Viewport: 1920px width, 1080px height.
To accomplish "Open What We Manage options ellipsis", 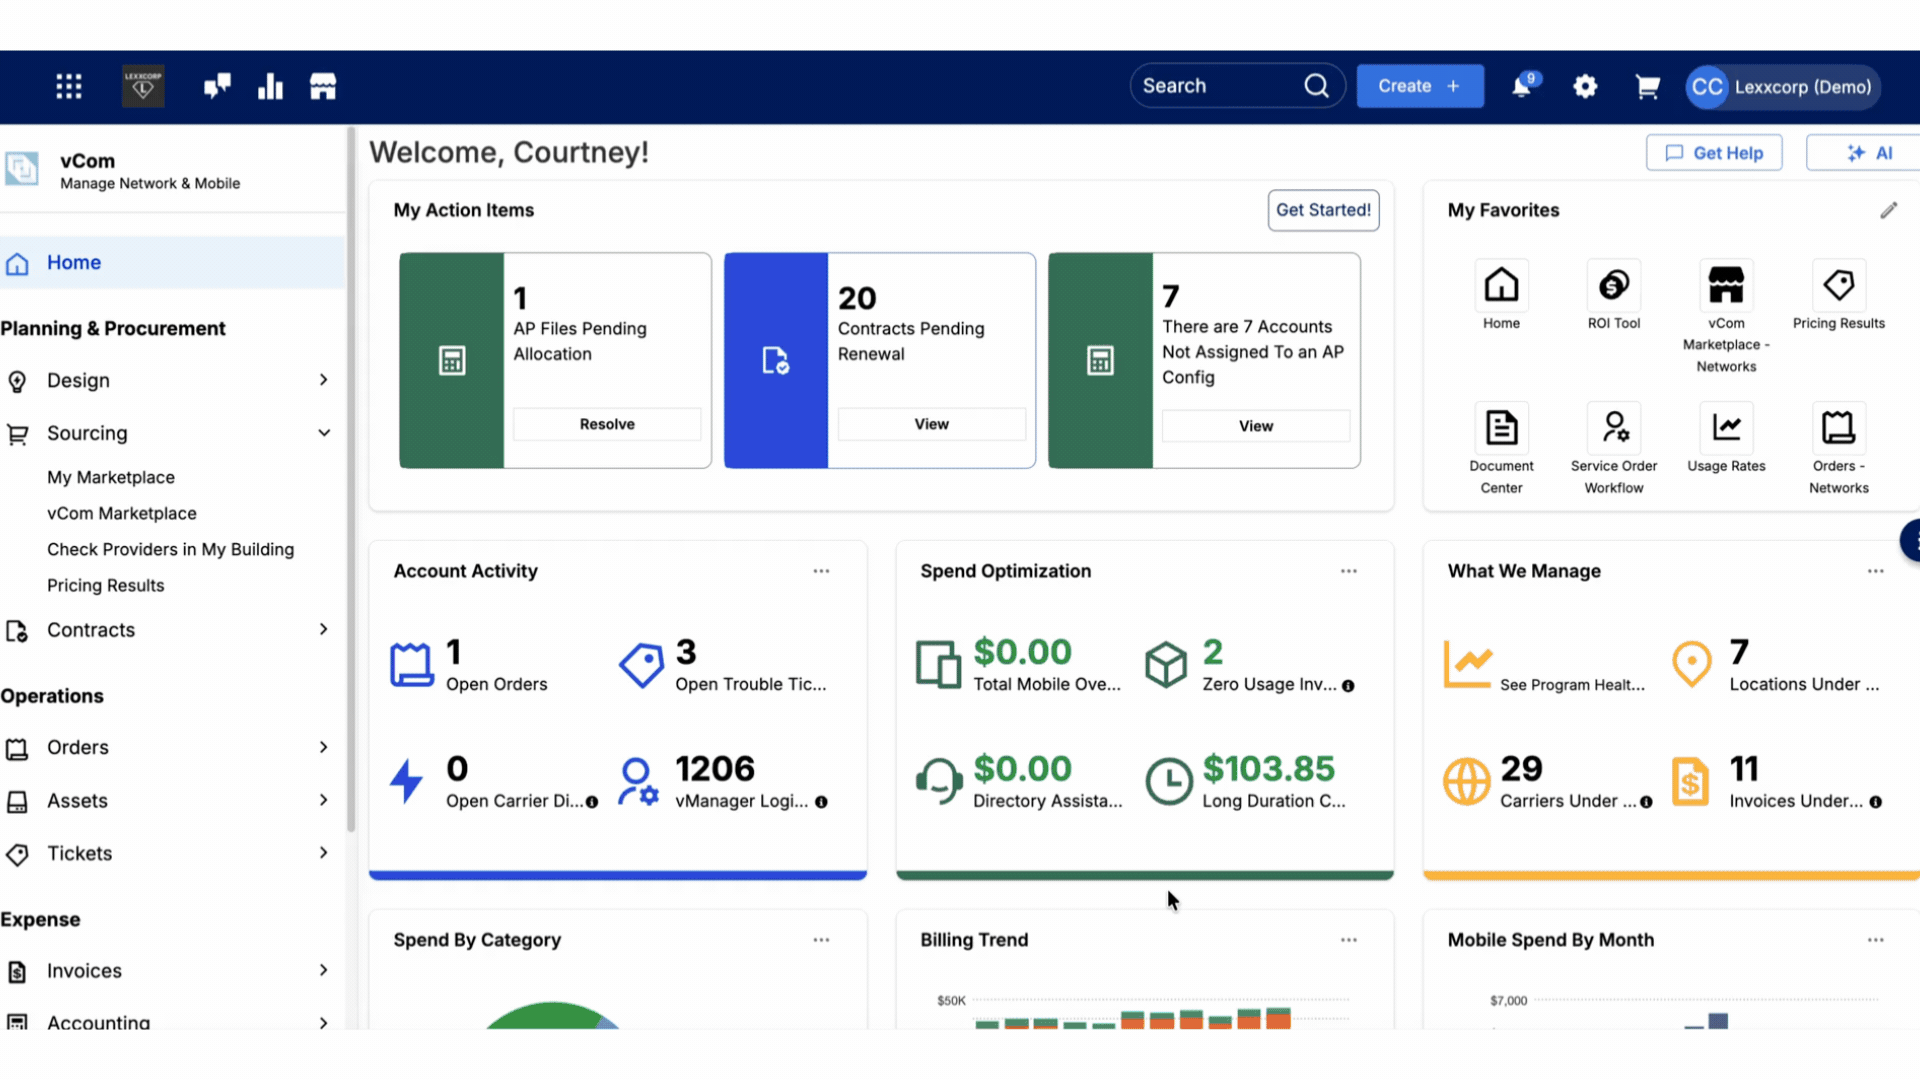I will pyautogui.click(x=1876, y=571).
